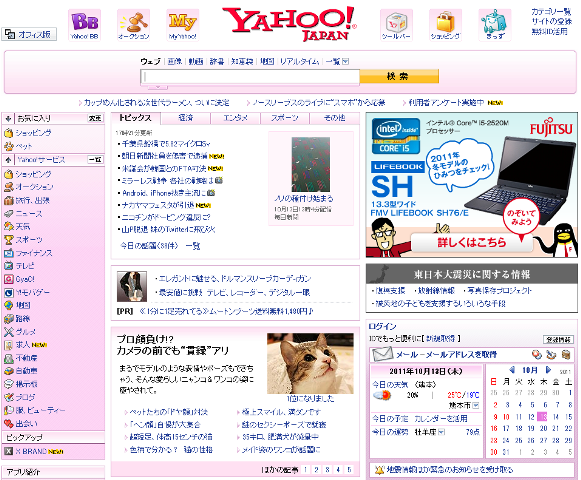Open 路線 in the sidebar
The image size is (581, 480).
click(x=23, y=318)
